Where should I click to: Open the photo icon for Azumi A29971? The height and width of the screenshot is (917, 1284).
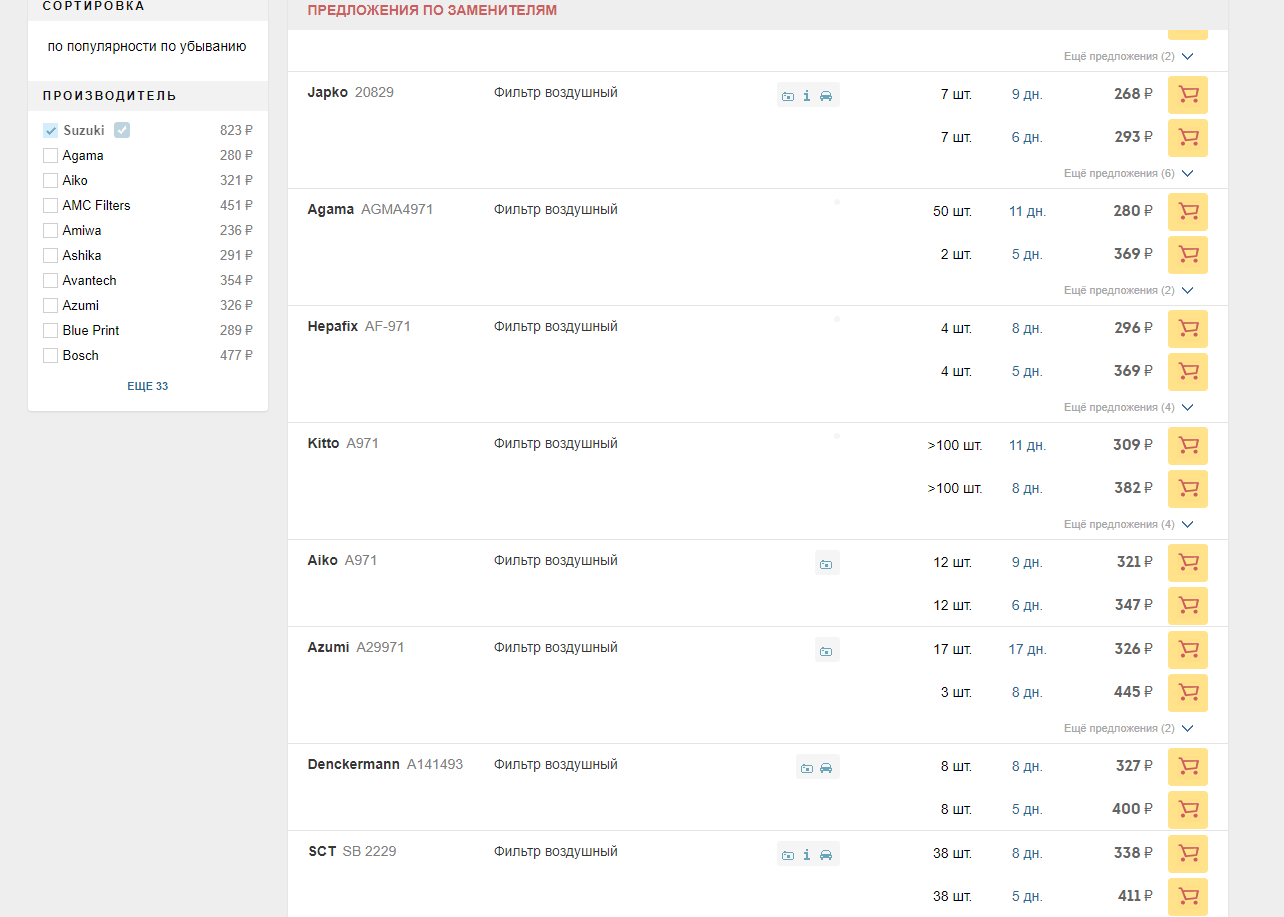[x=826, y=651]
